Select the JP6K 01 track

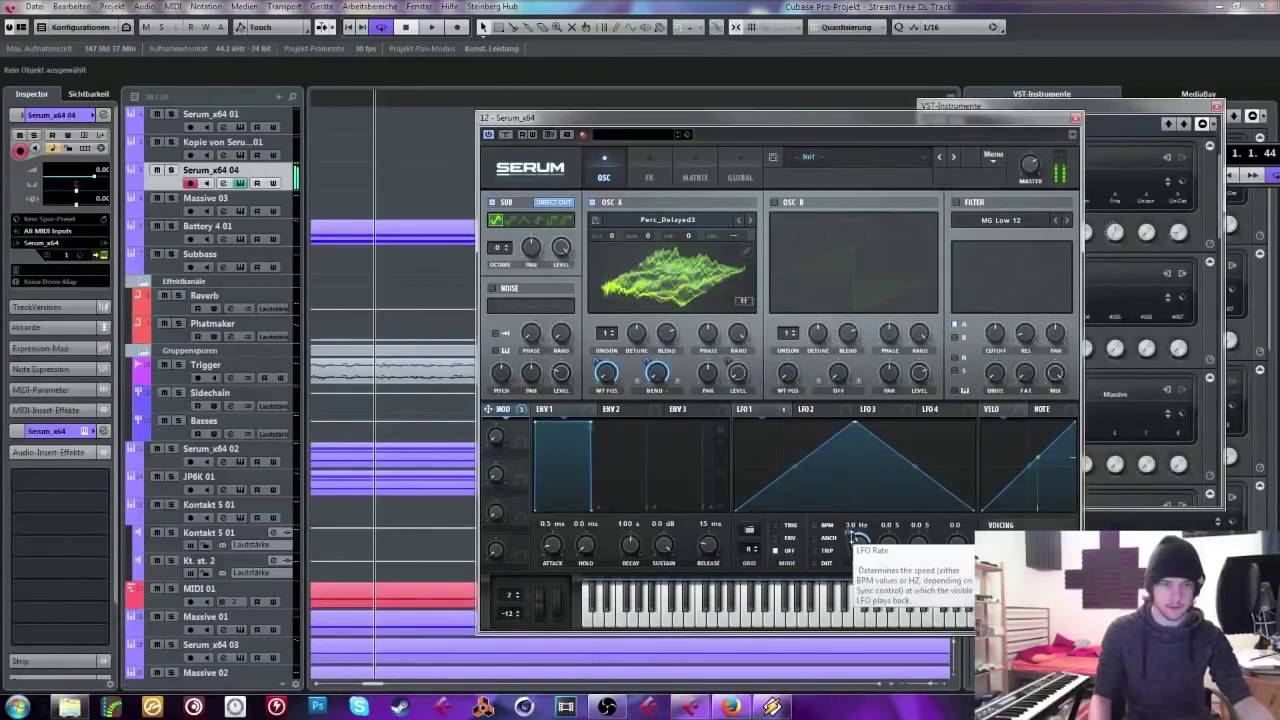tap(199, 477)
